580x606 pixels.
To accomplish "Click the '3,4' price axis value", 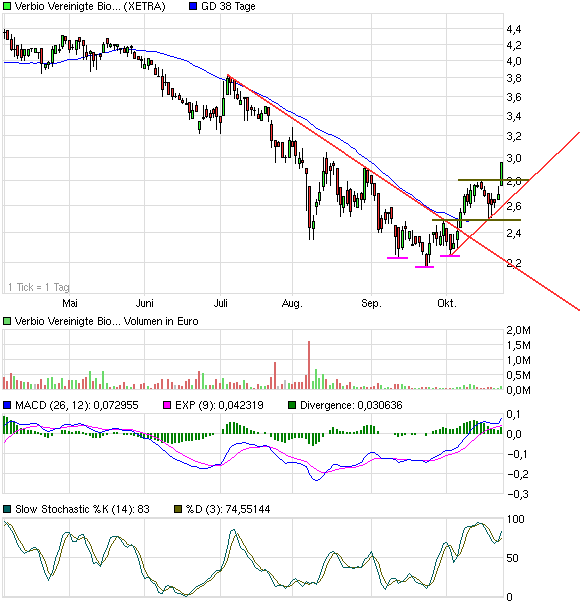I will click(x=514, y=116).
